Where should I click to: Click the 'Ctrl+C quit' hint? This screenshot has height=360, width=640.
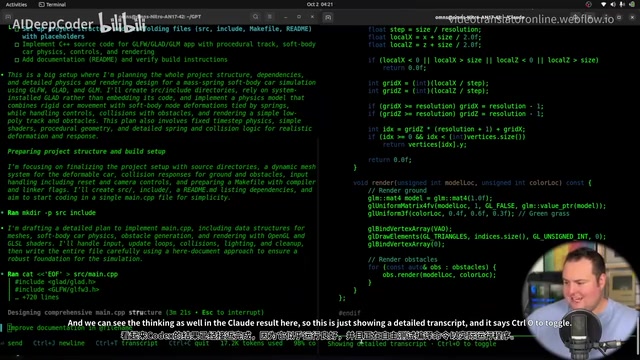coord(189,343)
